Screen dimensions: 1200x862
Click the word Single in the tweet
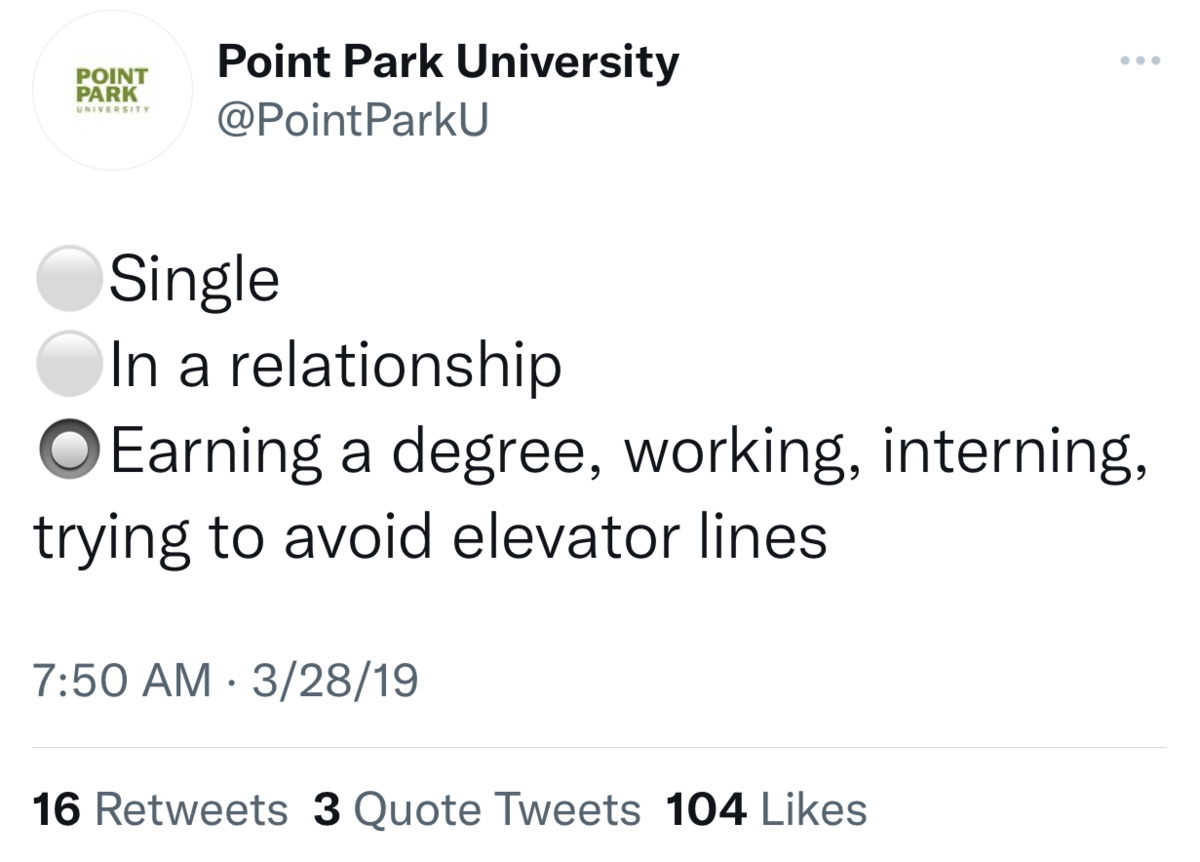pos(194,282)
